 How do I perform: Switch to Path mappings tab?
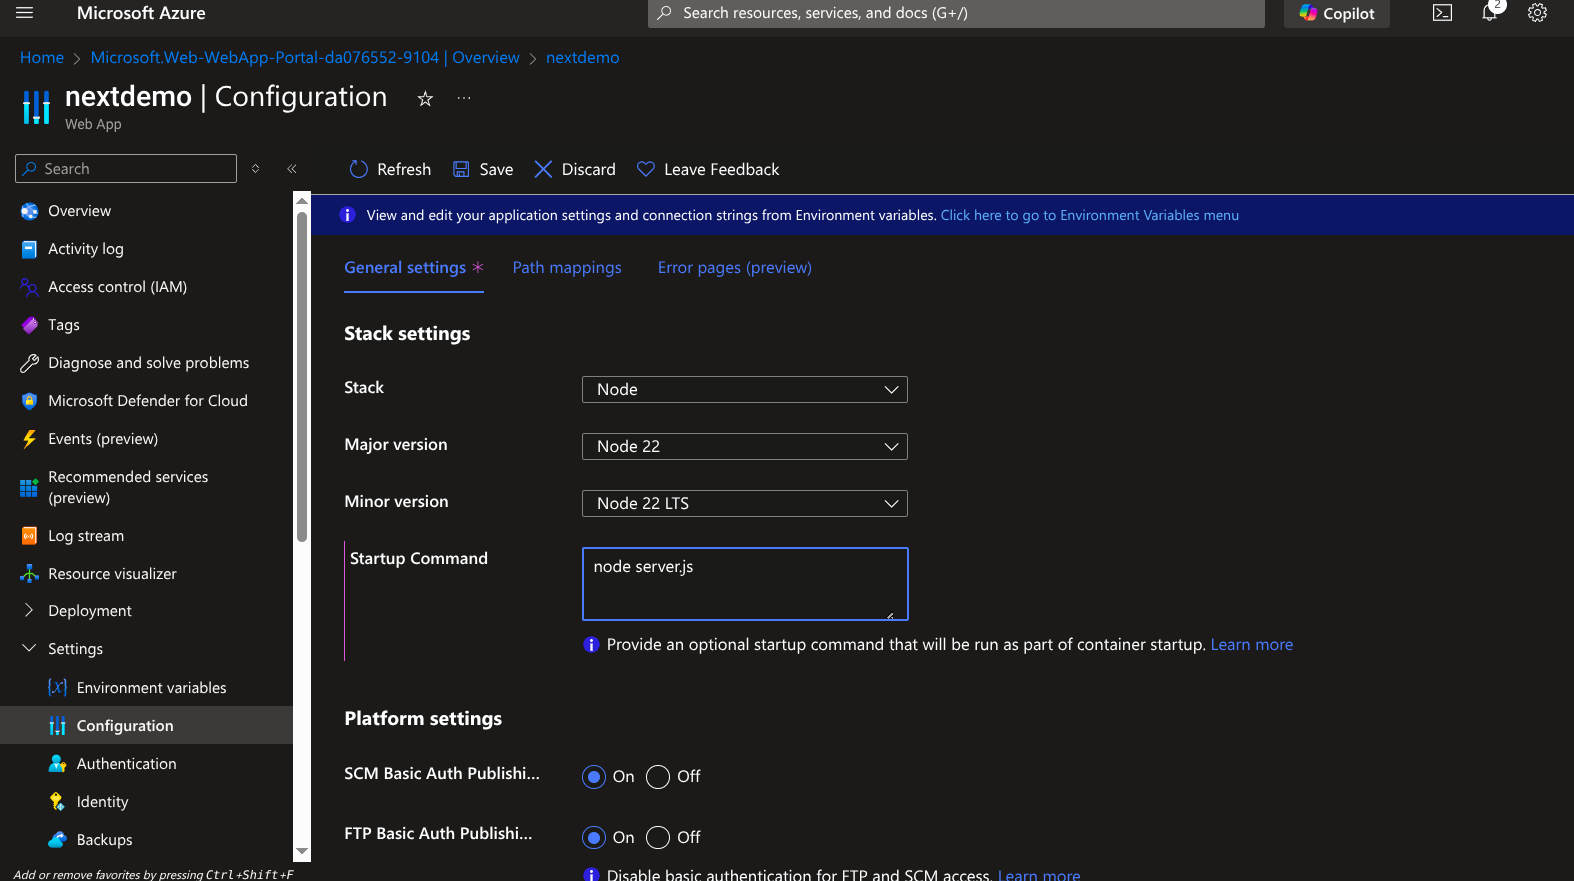[567, 268]
